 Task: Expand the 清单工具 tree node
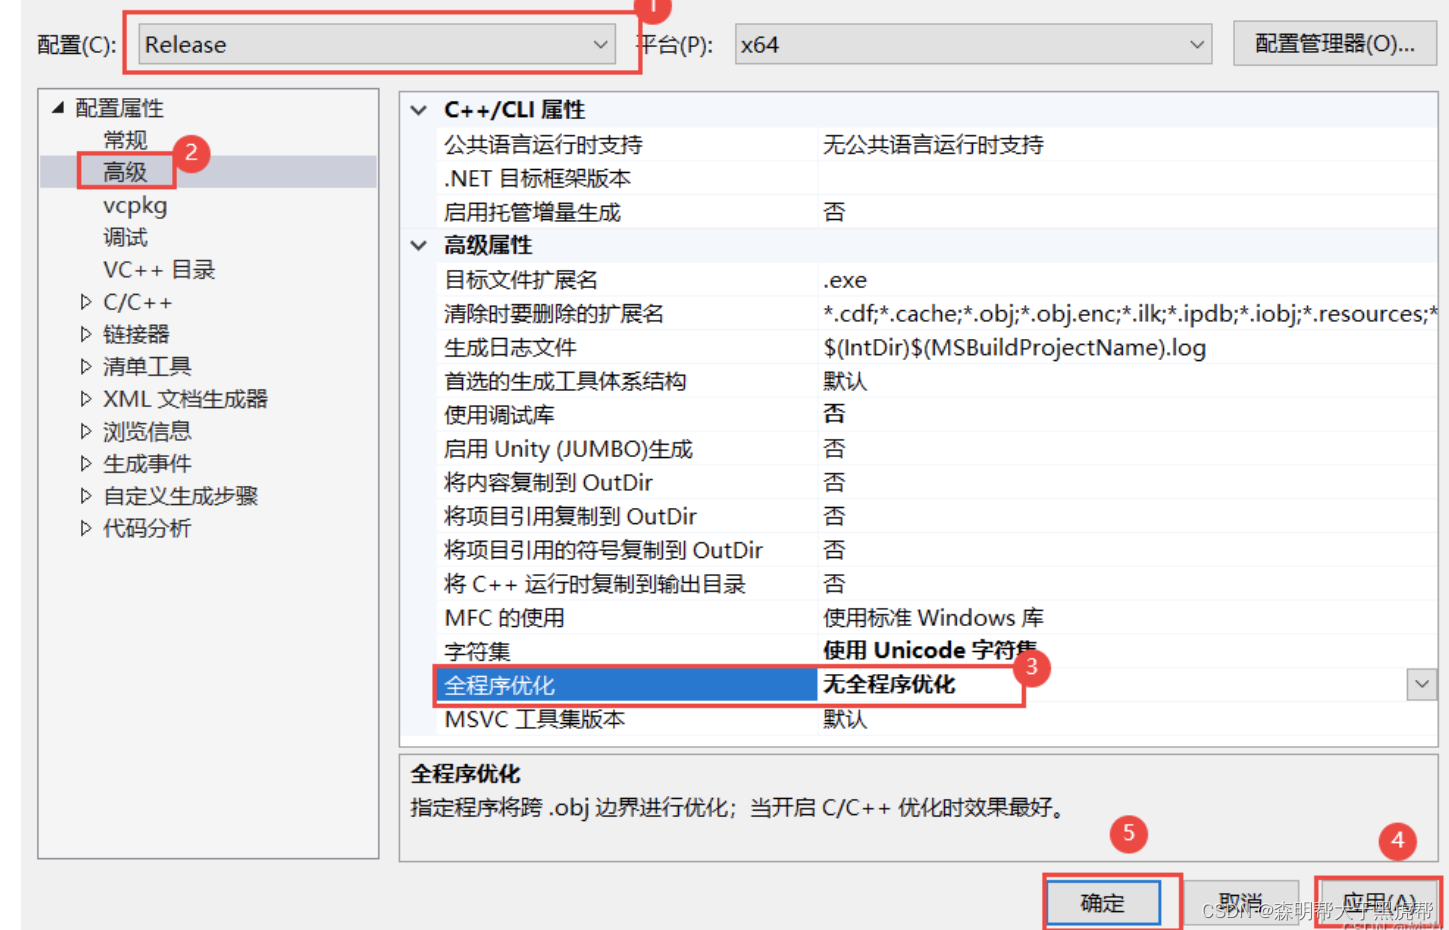pos(86,366)
